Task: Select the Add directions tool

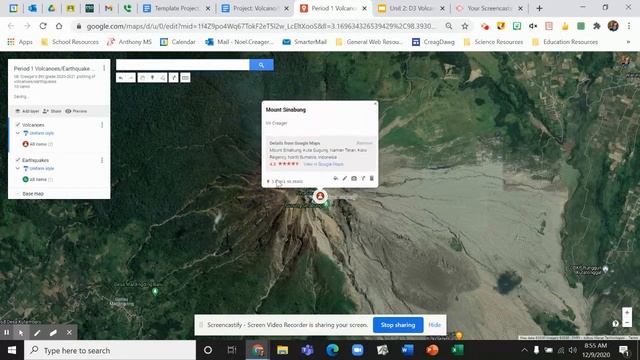Action: pyautogui.click(x=173, y=78)
